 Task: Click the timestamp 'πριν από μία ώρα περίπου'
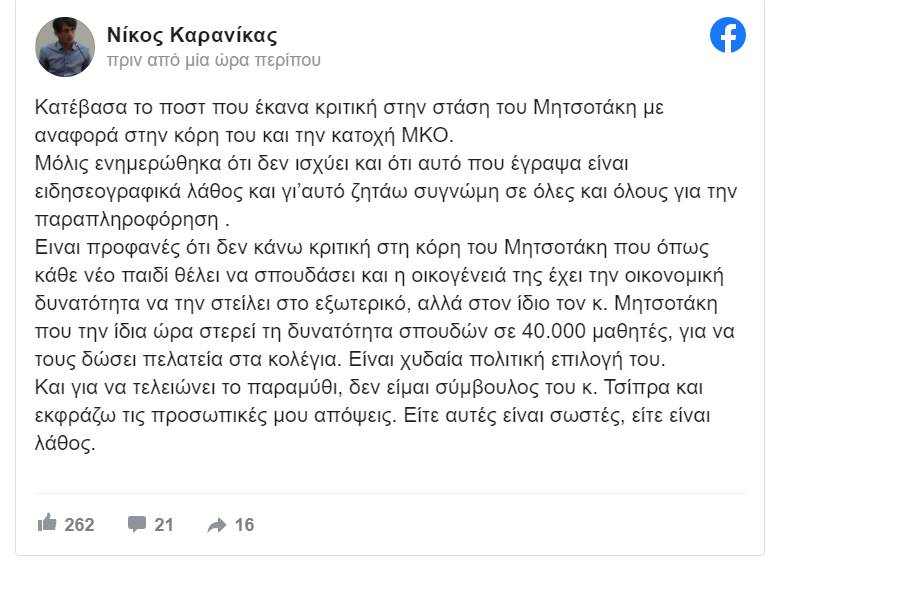(x=213, y=60)
